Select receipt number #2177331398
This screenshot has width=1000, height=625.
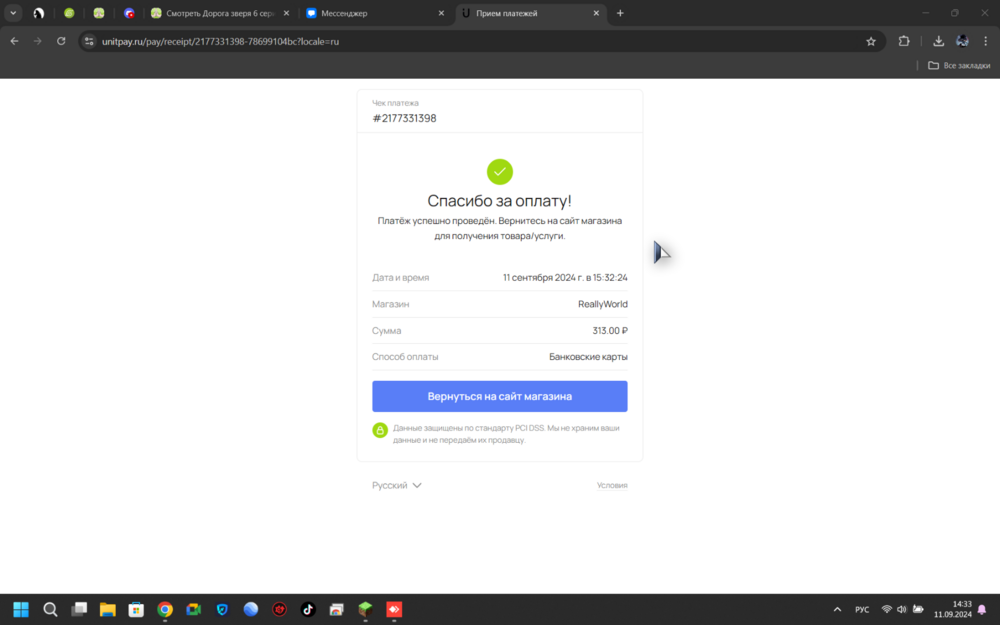click(404, 118)
